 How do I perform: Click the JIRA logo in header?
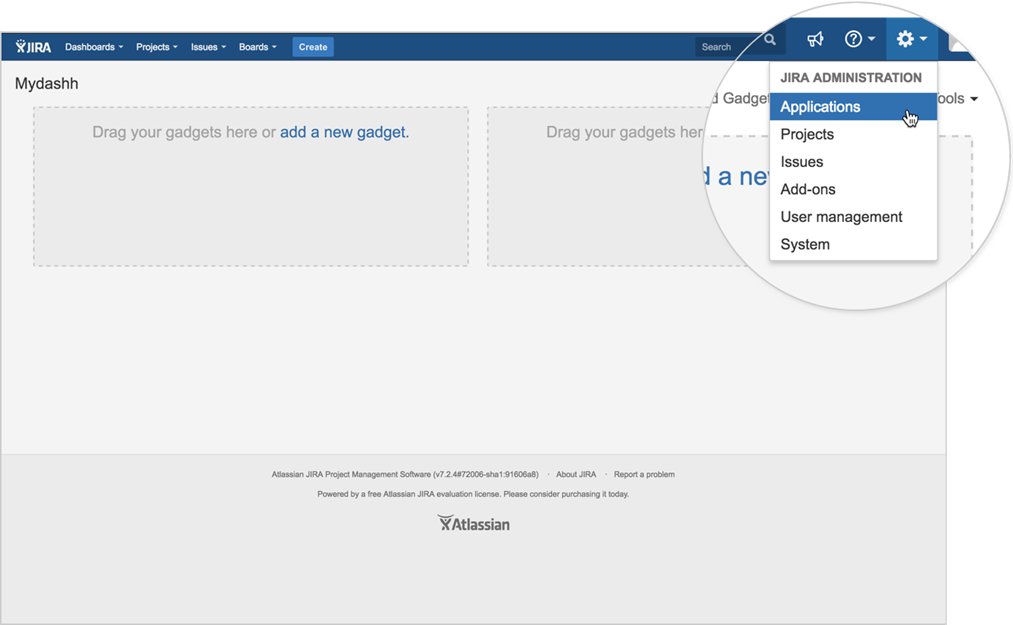click(x=33, y=47)
